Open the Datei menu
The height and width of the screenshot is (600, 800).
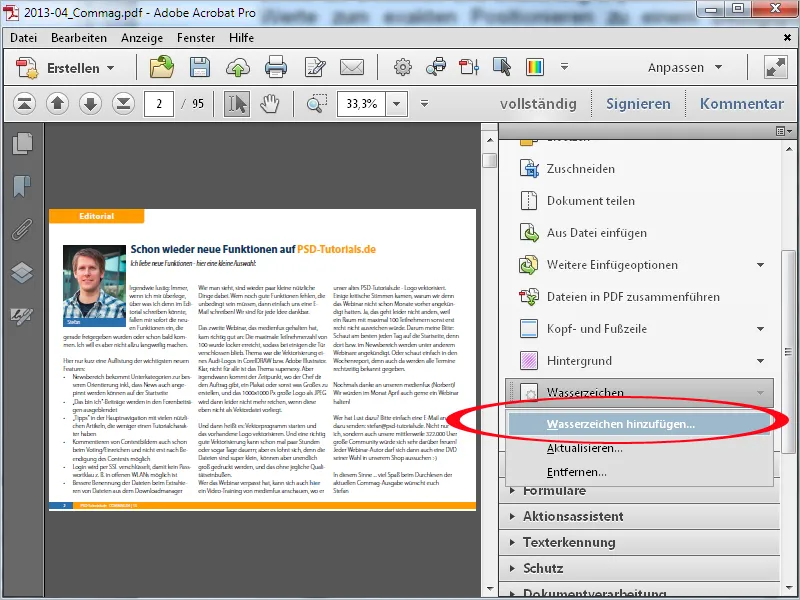[23, 38]
